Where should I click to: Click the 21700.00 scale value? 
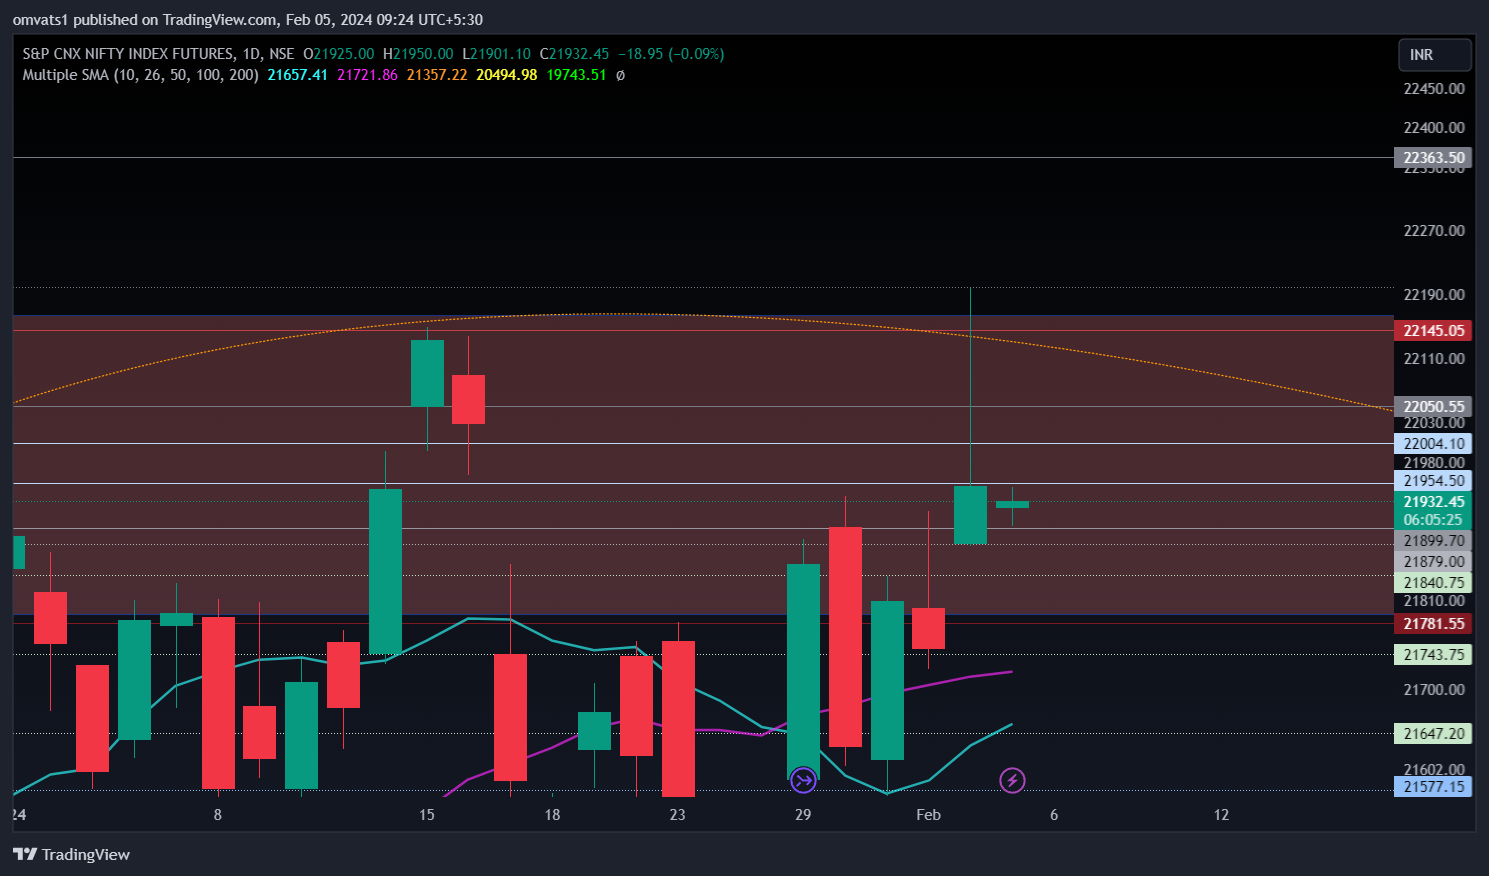pyautogui.click(x=1434, y=690)
